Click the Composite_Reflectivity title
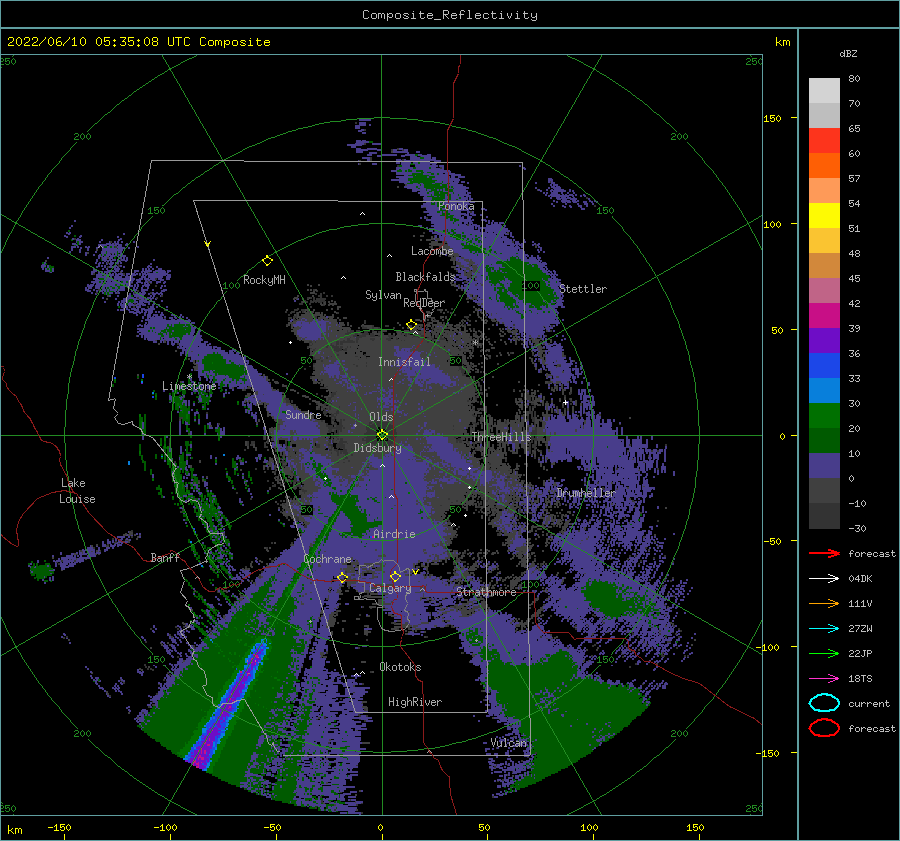The width and height of the screenshot is (900, 841). point(450,15)
